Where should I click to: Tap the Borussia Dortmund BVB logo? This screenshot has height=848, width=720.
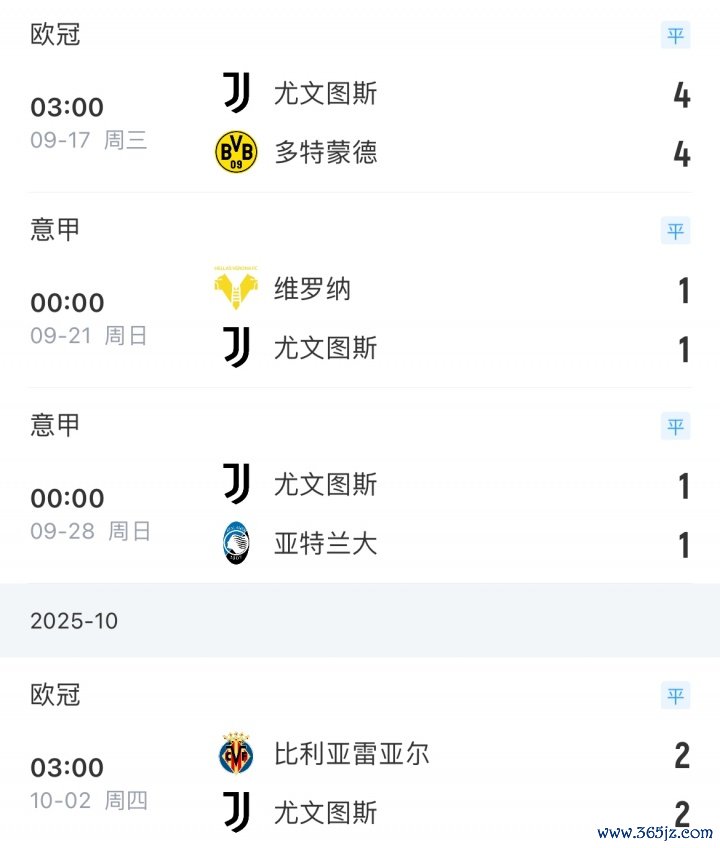pos(237,152)
